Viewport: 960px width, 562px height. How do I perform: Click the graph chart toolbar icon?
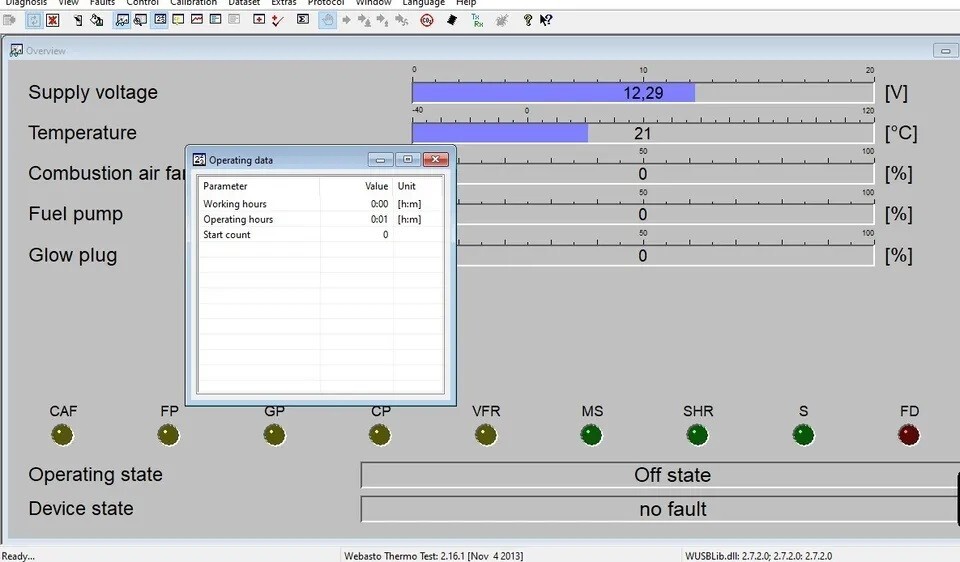(197, 20)
